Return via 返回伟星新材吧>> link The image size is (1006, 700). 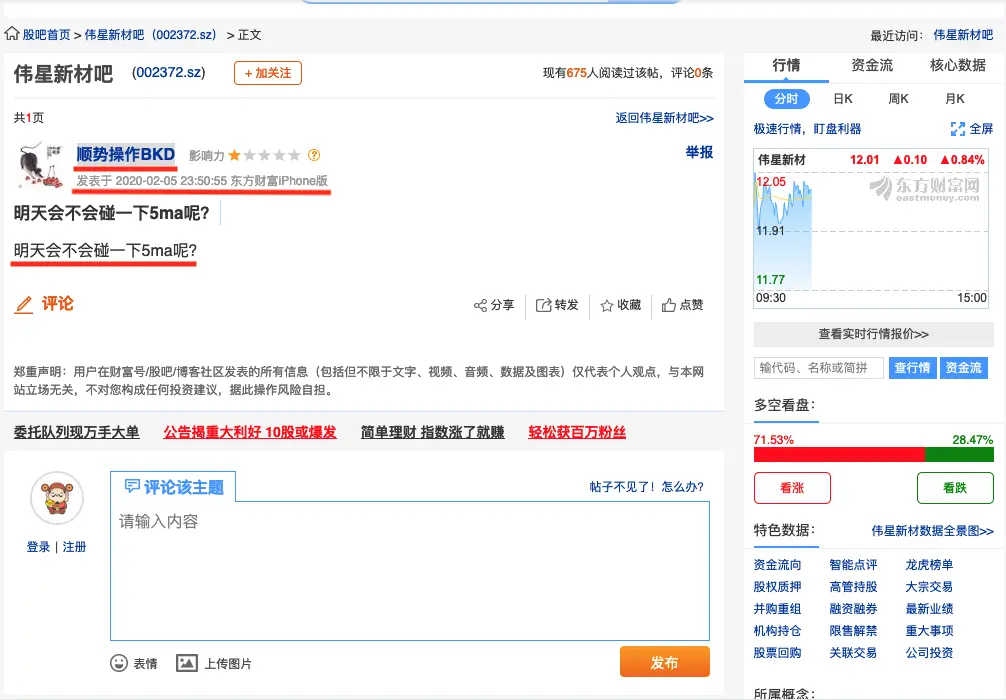664,118
